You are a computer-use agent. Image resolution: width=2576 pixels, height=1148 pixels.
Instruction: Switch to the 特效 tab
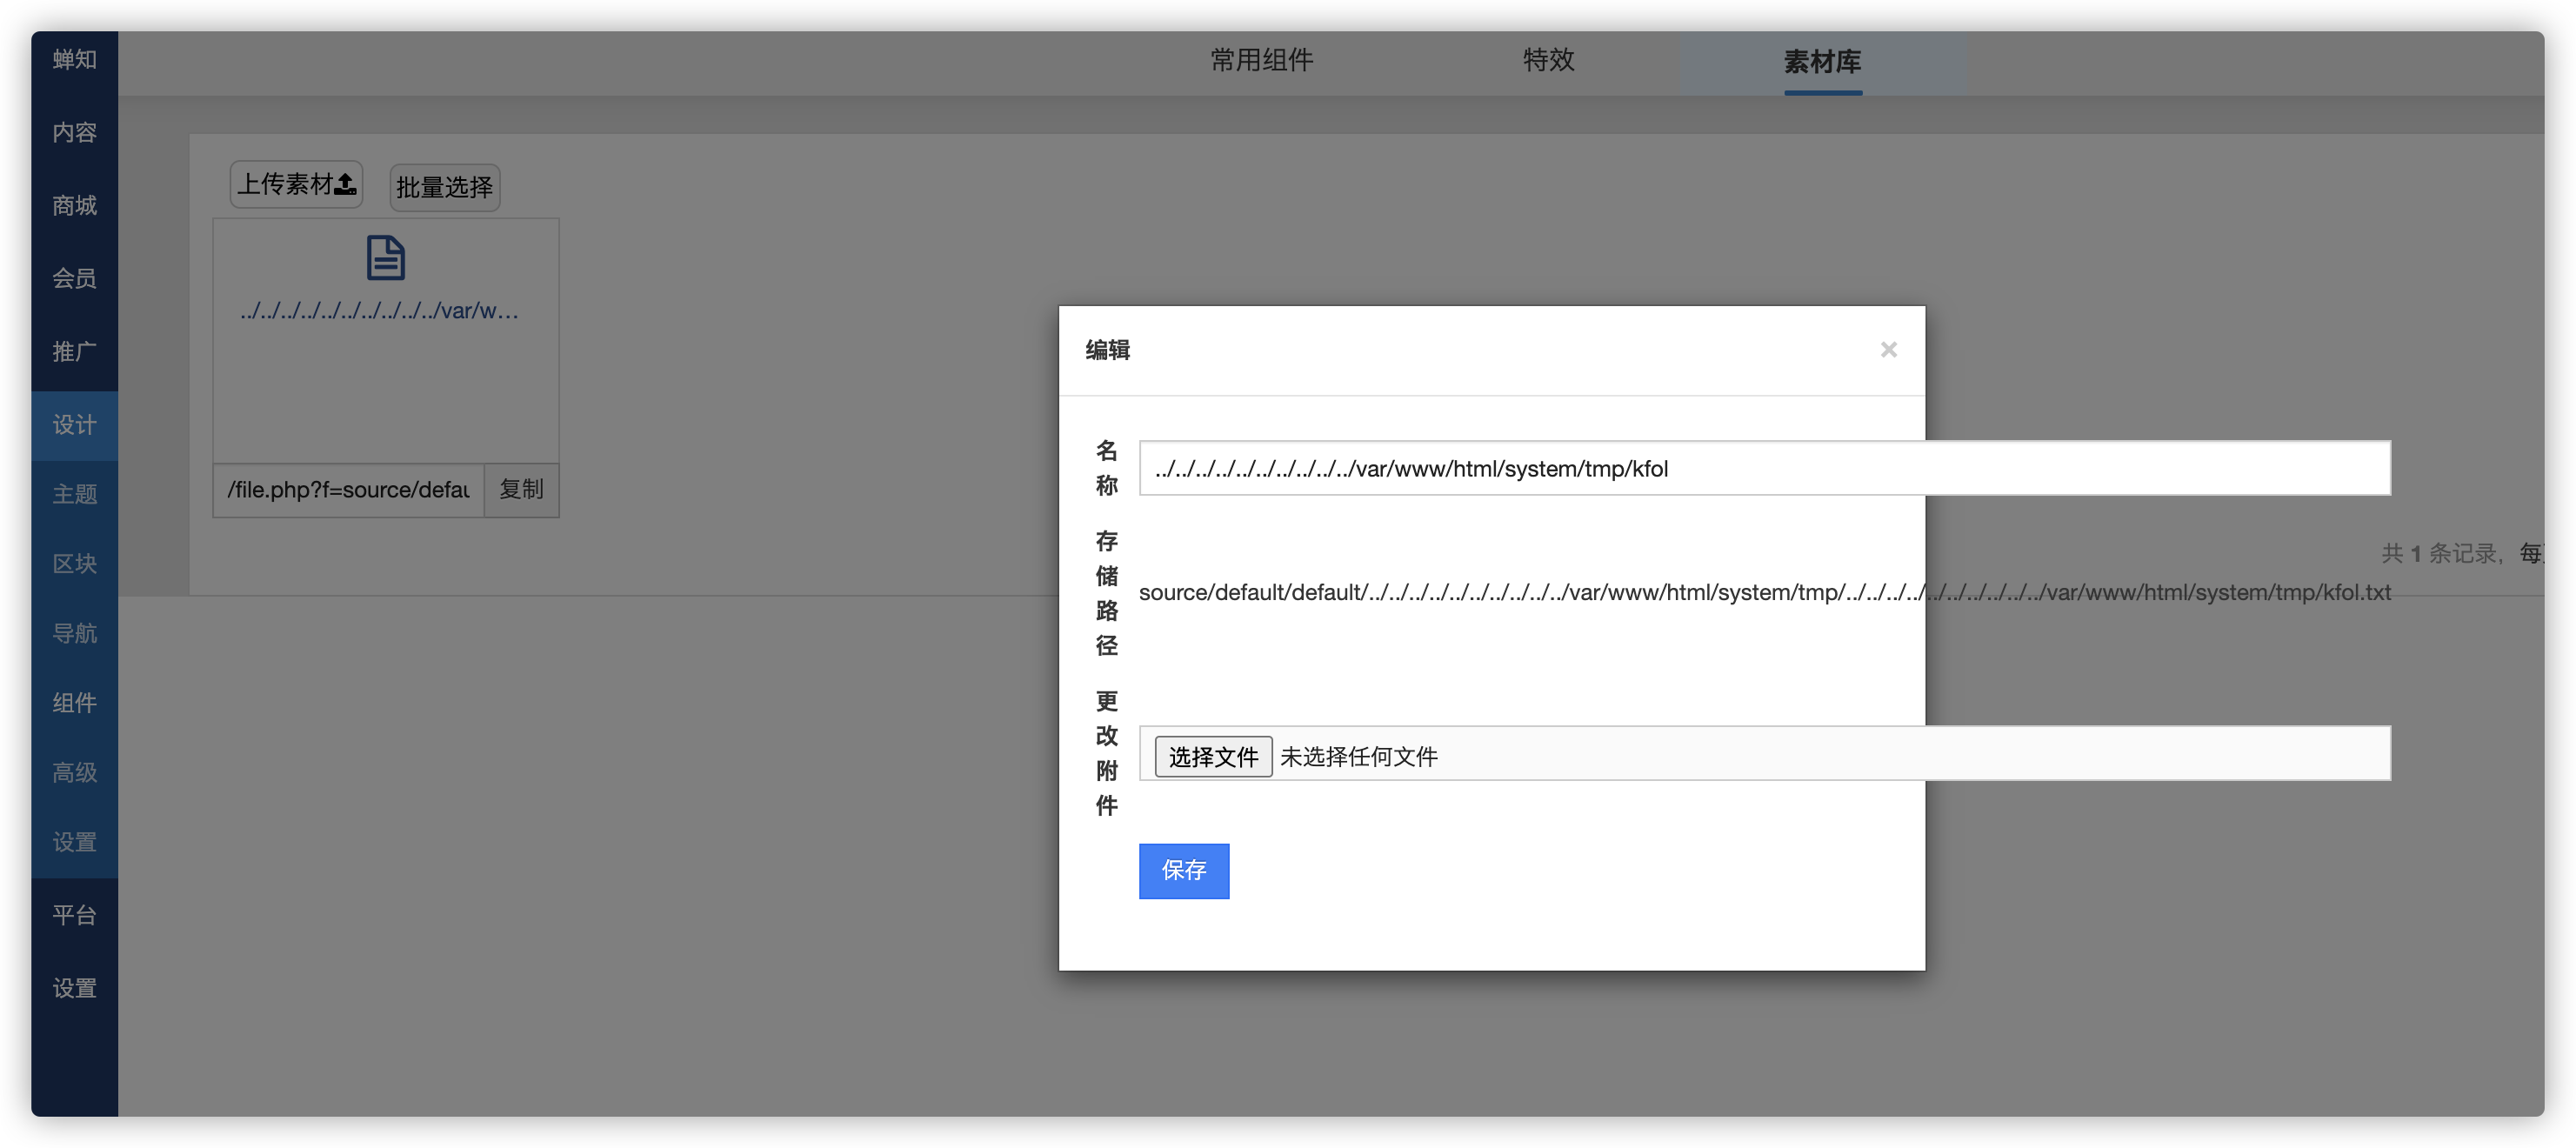(1548, 61)
